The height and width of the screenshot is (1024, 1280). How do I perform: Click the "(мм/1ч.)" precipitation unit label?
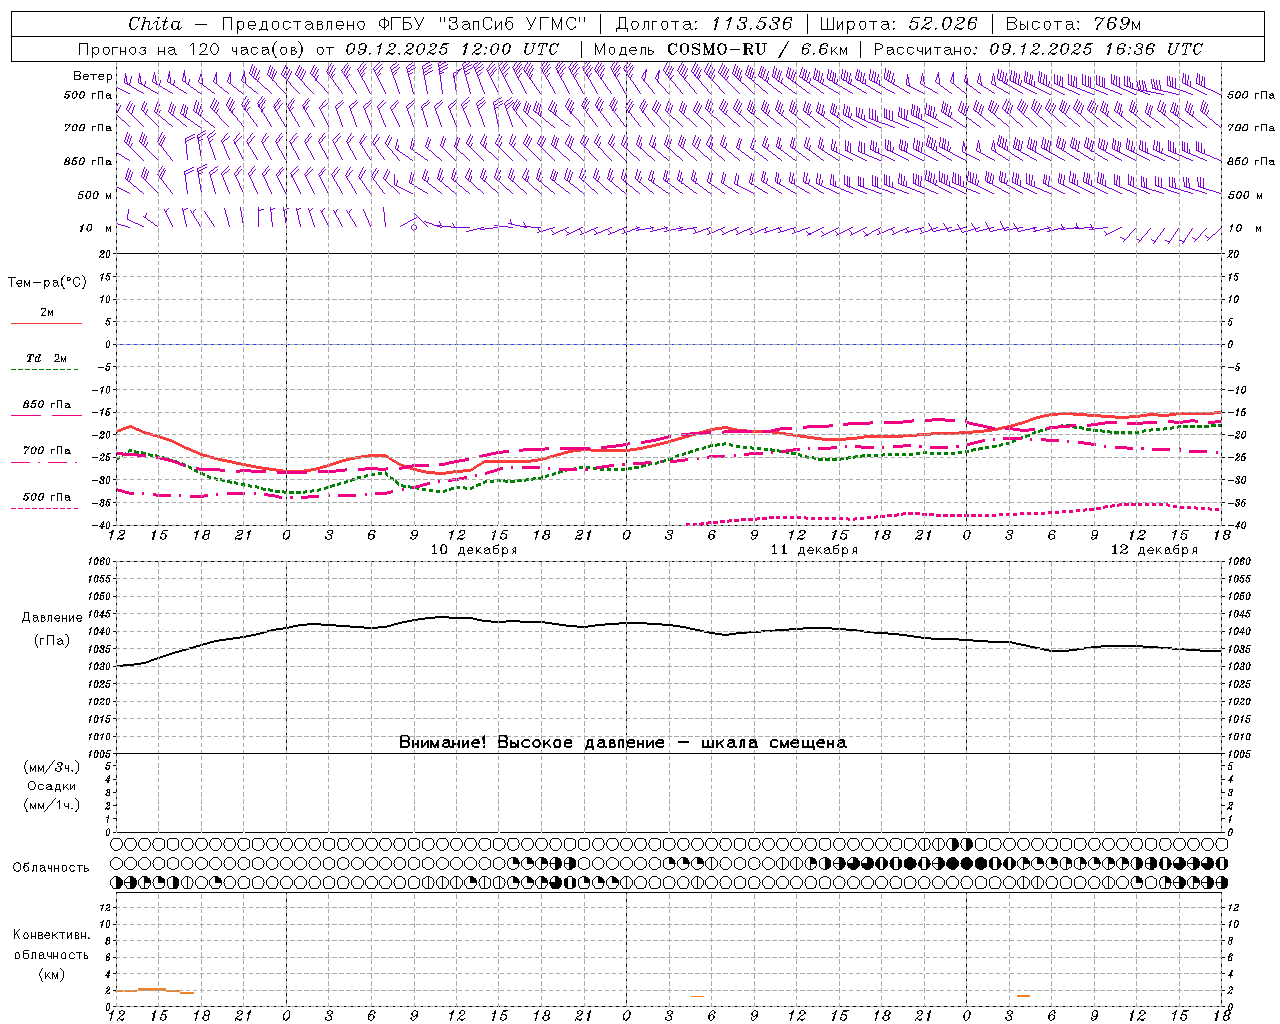coord(52,805)
